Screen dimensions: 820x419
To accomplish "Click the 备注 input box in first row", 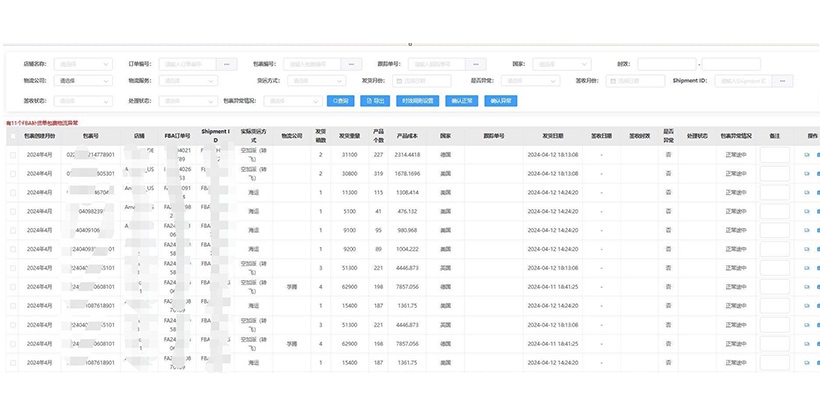I will [x=774, y=155].
